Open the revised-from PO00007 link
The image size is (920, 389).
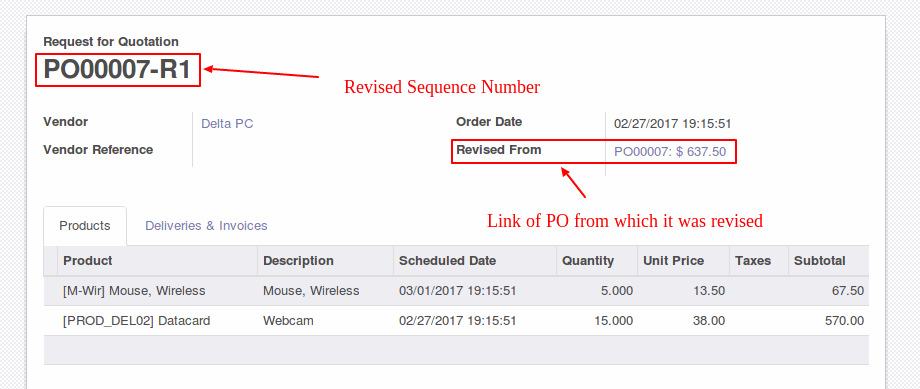[x=670, y=151]
